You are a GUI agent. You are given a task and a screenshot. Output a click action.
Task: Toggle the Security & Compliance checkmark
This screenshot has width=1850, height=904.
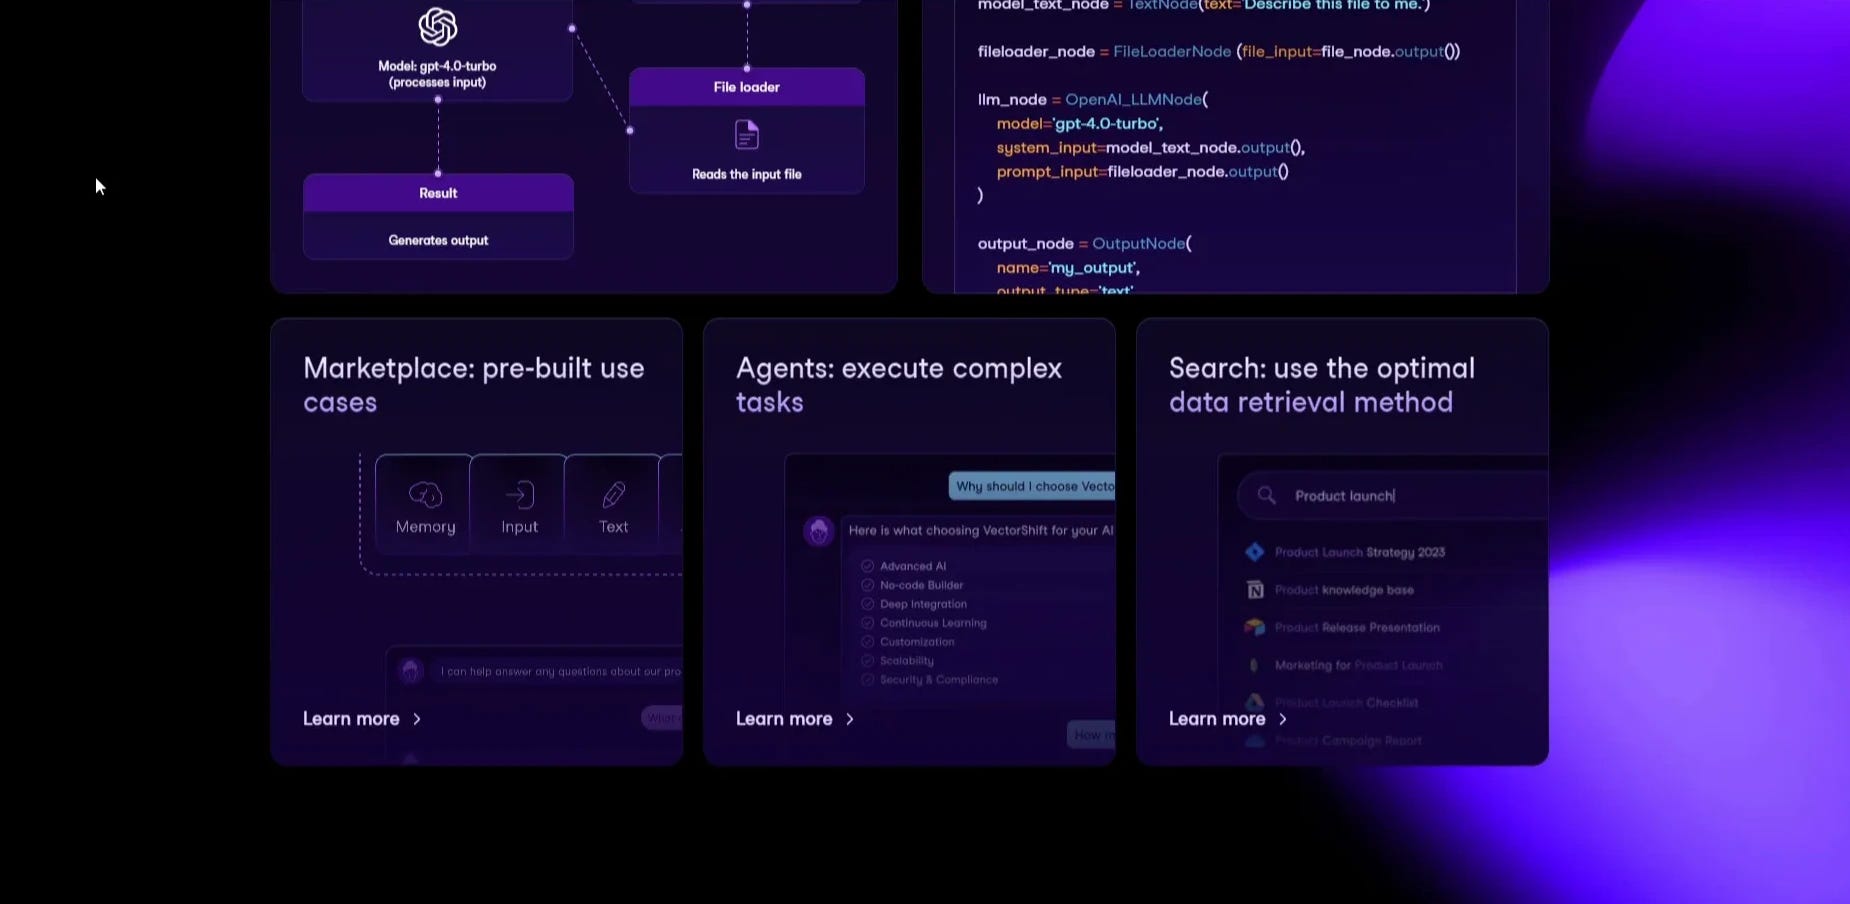pyautogui.click(x=866, y=679)
